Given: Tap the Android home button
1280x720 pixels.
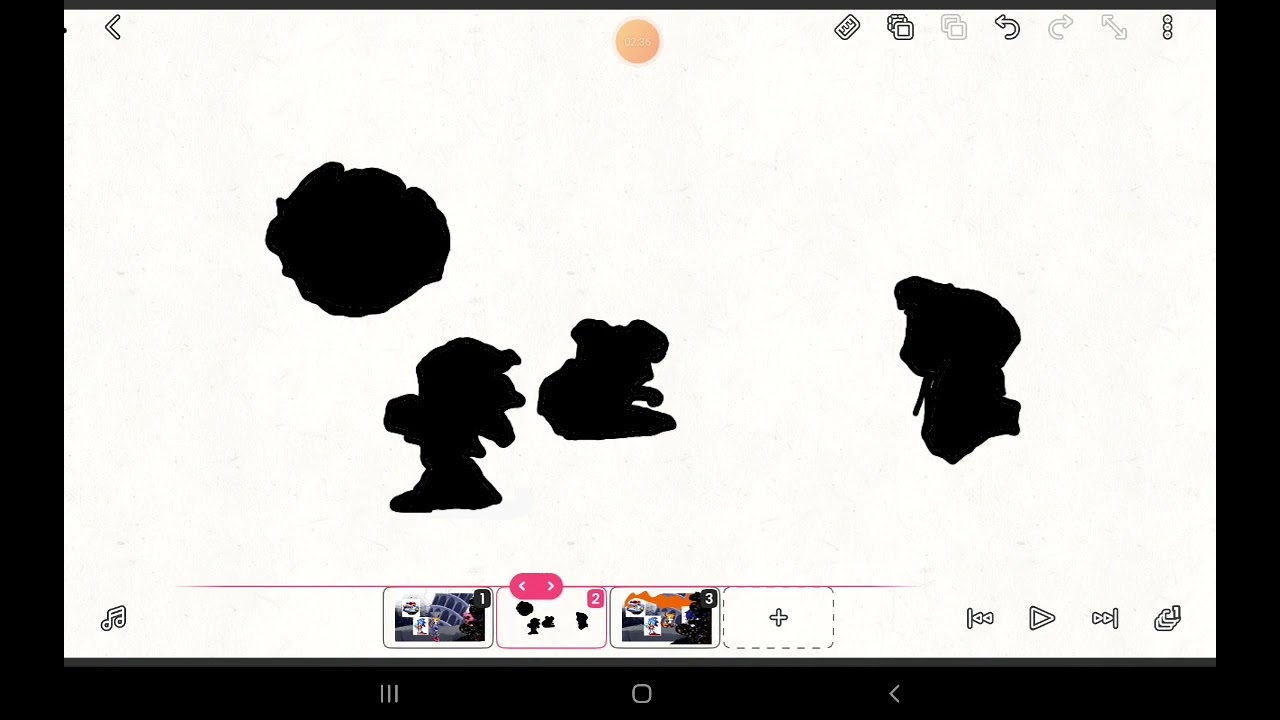Looking at the screenshot, I should [642, 694].
